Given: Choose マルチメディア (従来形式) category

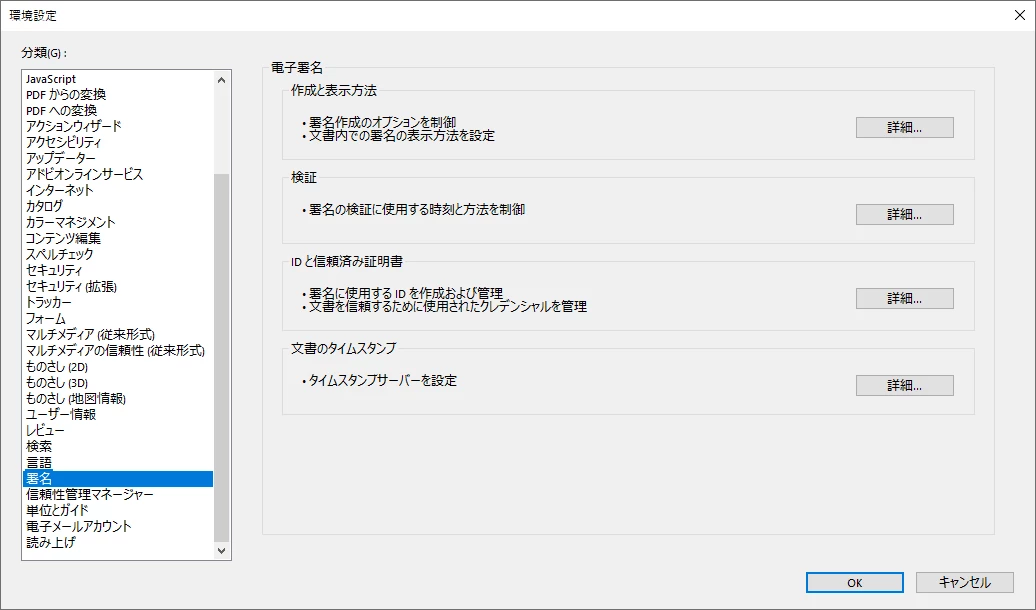Looking at the screenshot, I should [x=118, y=334].
